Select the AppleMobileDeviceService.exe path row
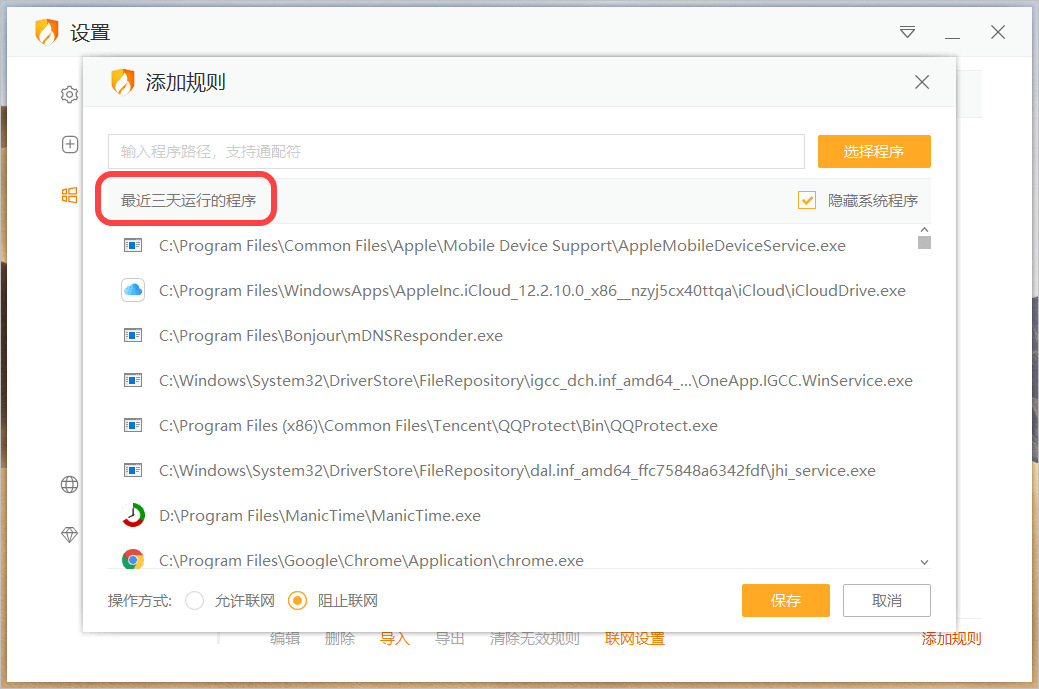This screenshot has width=1039, height=689. 512,246
